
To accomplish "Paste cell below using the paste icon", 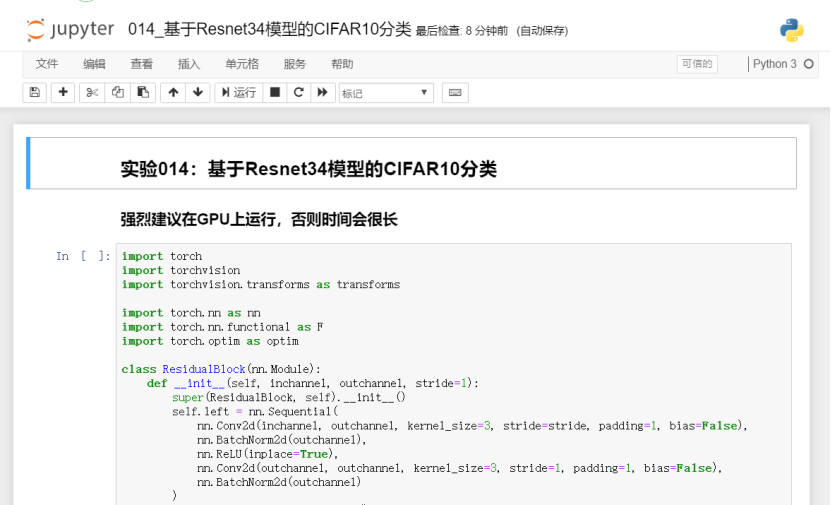I will (143, 93).
